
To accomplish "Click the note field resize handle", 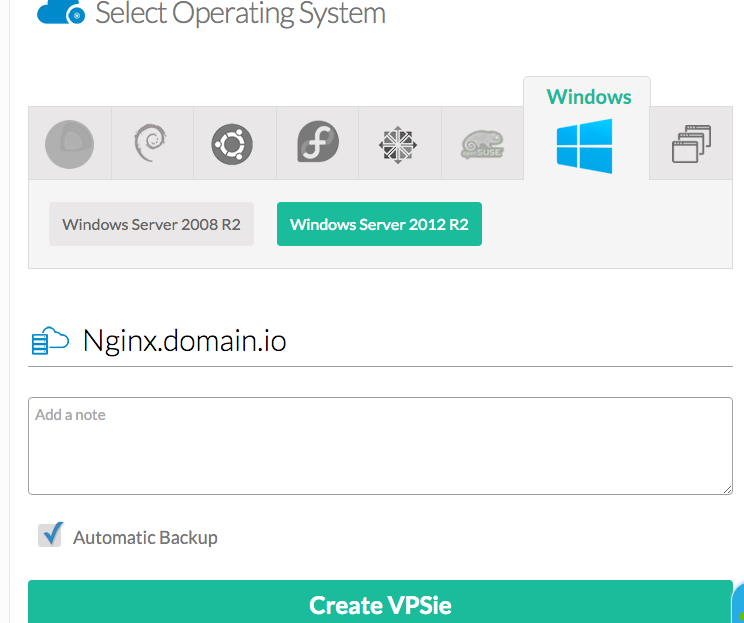I will [x=727, y=489].
